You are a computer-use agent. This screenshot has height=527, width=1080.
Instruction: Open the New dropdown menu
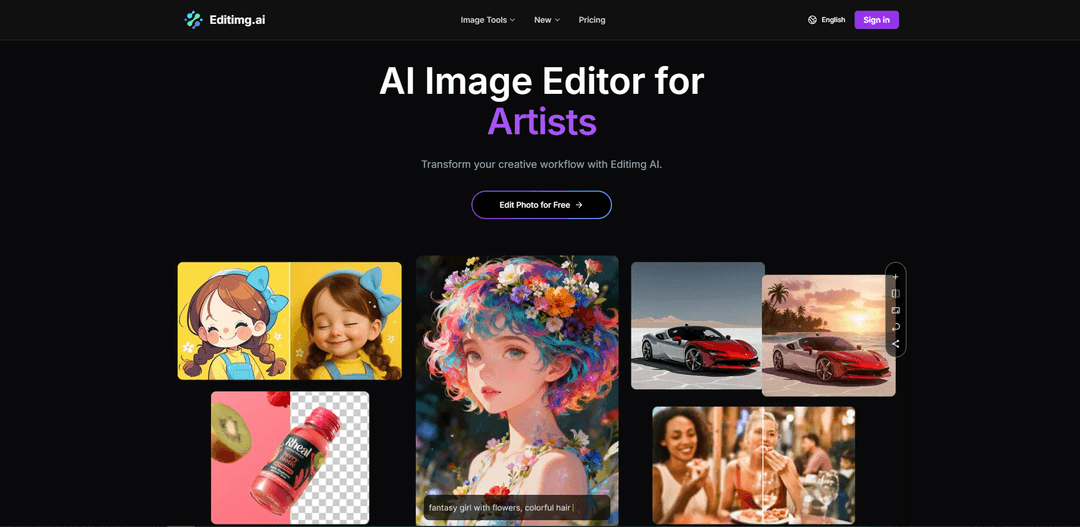(x=546, y=20)
